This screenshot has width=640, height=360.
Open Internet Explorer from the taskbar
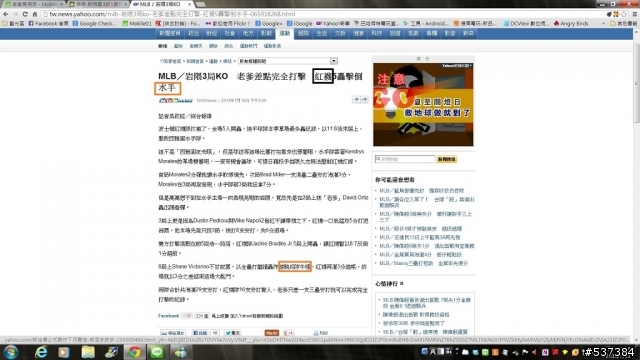coord(41,352)
